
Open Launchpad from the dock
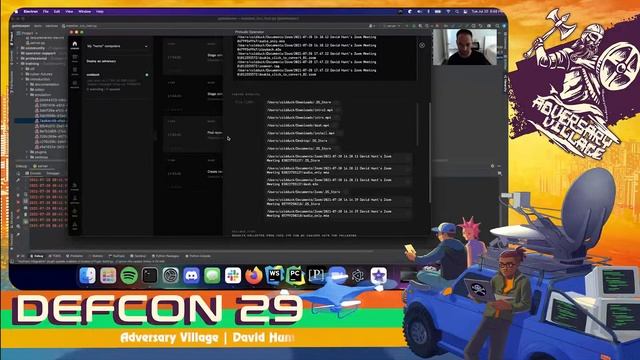tap(108, 276)
